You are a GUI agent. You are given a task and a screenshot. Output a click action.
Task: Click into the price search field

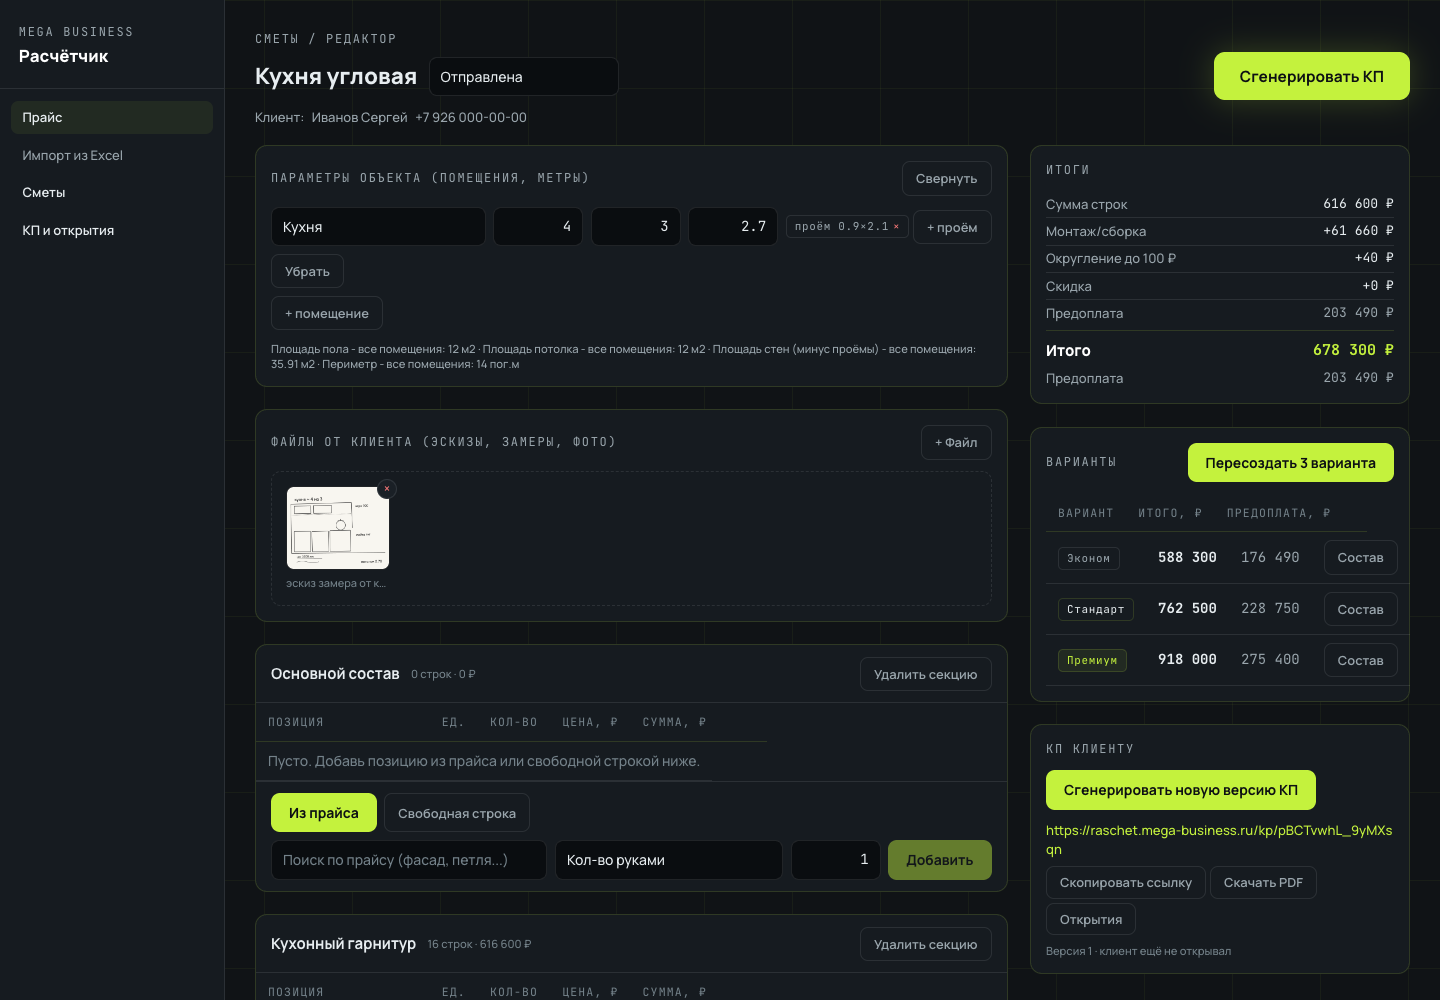pos(409,860)
